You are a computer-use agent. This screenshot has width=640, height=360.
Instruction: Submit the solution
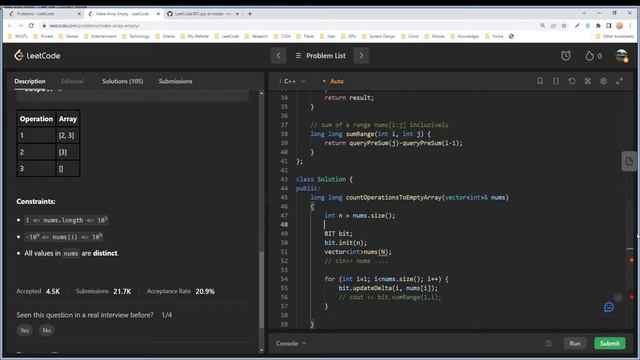(610, 343)
